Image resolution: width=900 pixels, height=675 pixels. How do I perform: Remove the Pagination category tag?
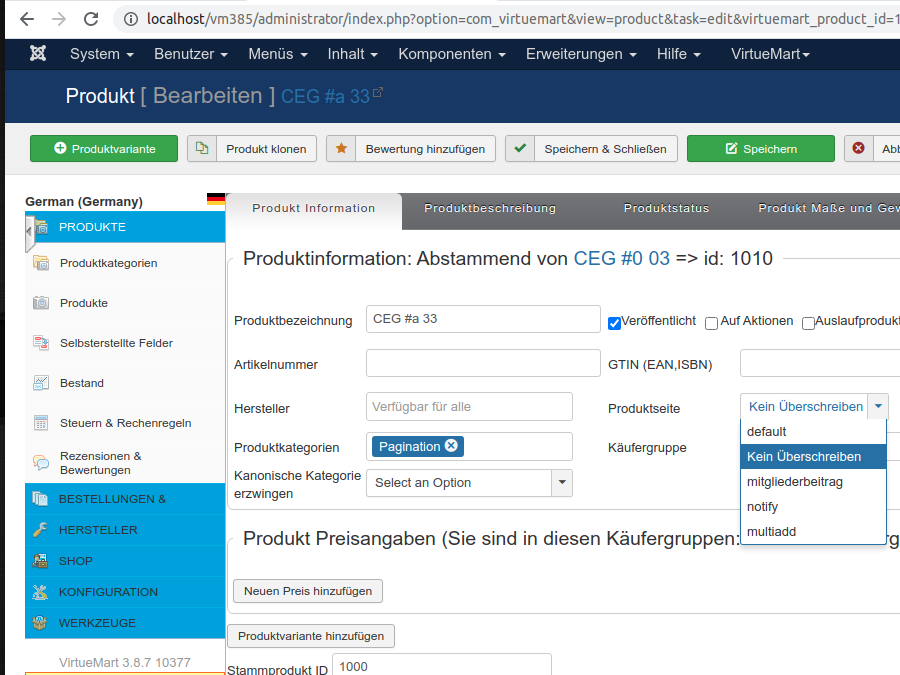[x=451, y=446]
